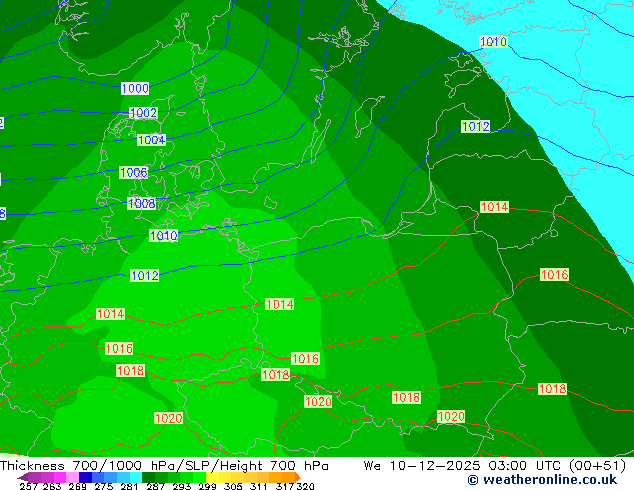Click the blue 1008 isobar label
This screenshot has height=490, width=634.
click(142, 203)
